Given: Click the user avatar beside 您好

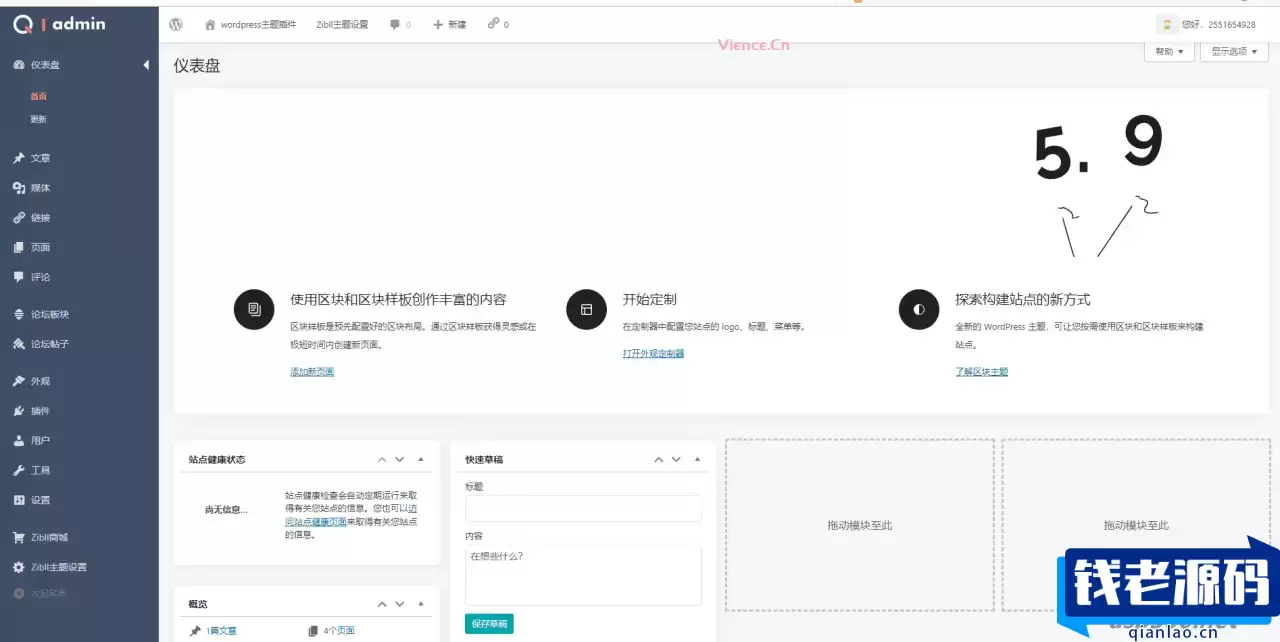Looking at the screenshot, I should [1165, 24].
